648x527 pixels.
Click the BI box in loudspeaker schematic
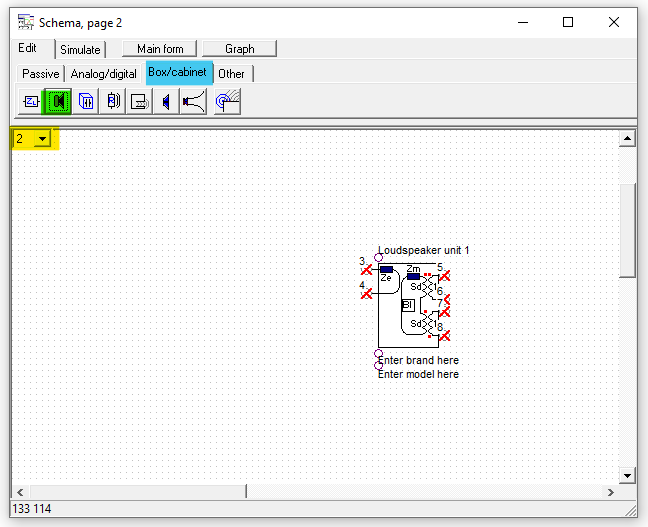(x=407, y=305)
